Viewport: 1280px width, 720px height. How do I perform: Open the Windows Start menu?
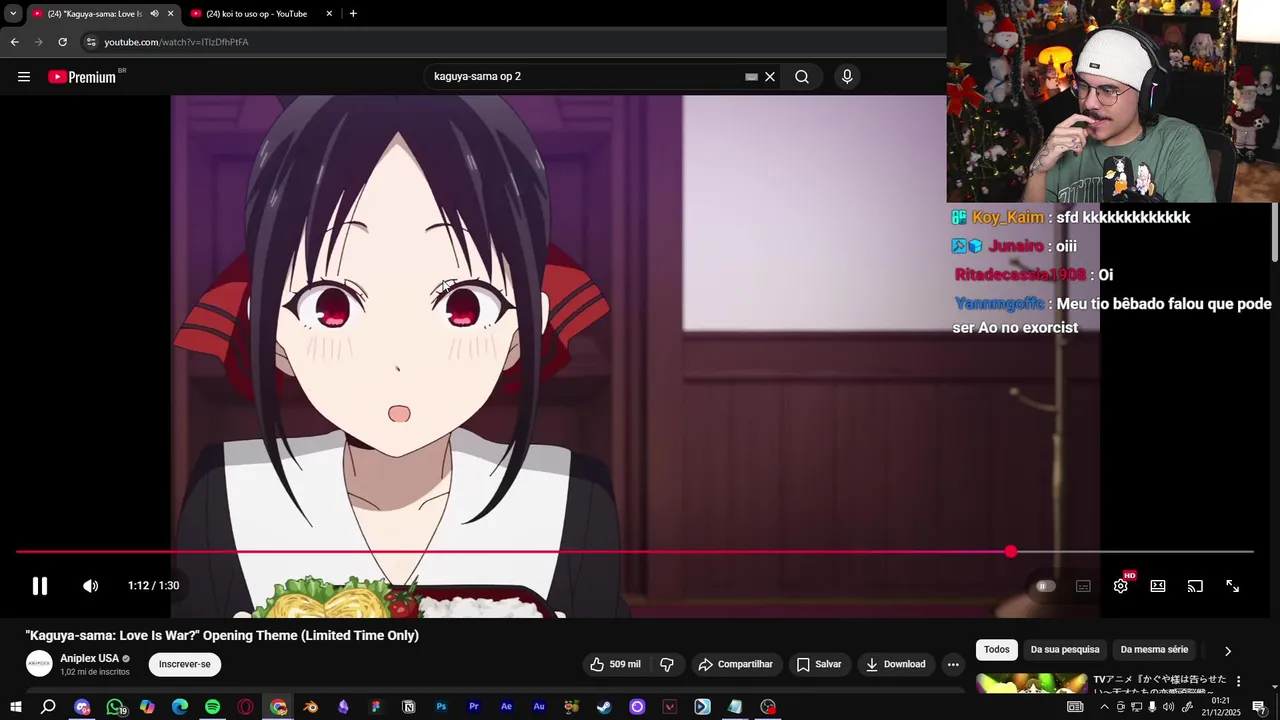(x=15, y=707)
